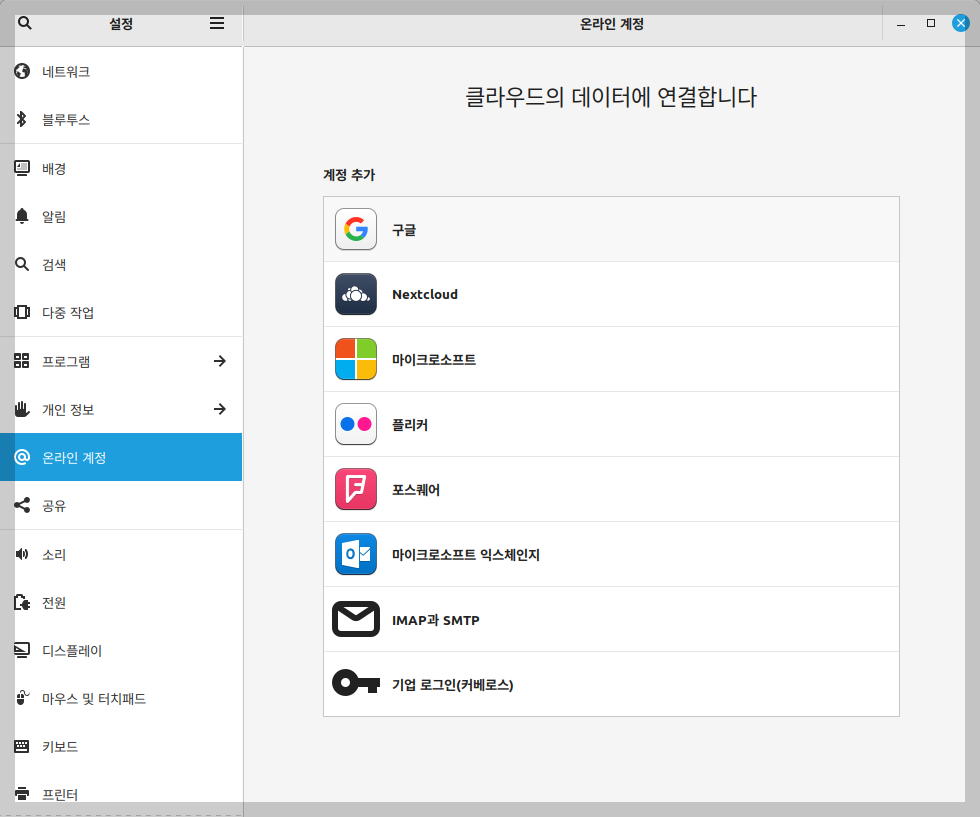Click the hand icon beside 개인 정보

[x=22, y=409]
